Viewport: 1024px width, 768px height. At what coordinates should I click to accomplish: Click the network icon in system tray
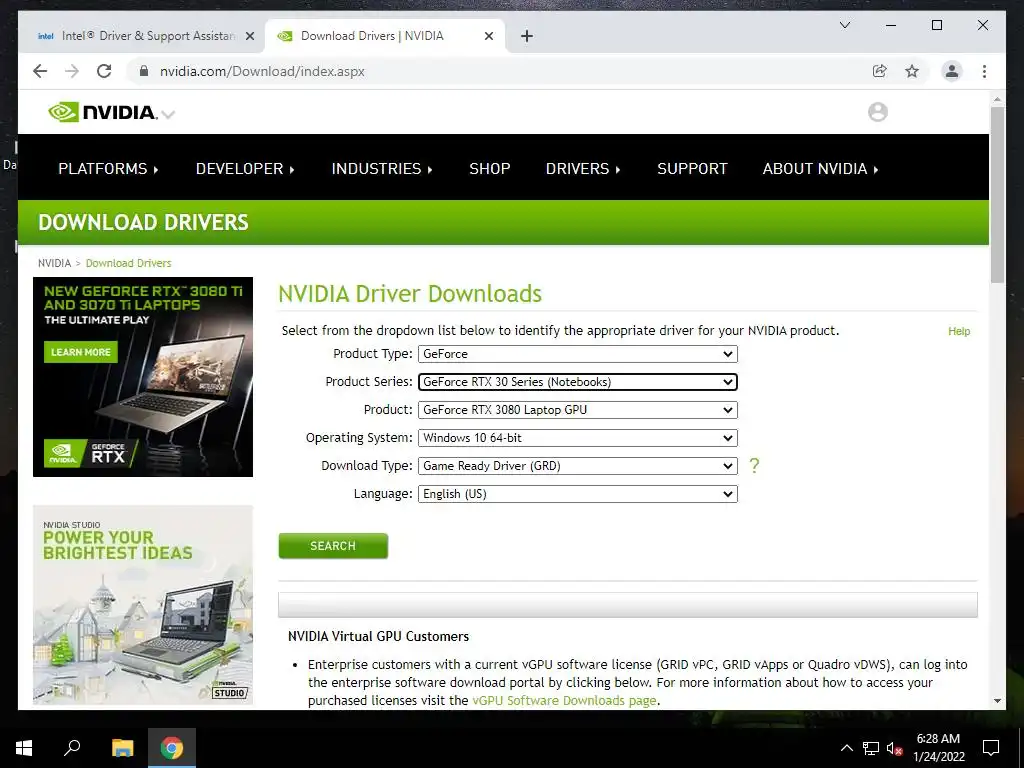(x=871, y=748)
